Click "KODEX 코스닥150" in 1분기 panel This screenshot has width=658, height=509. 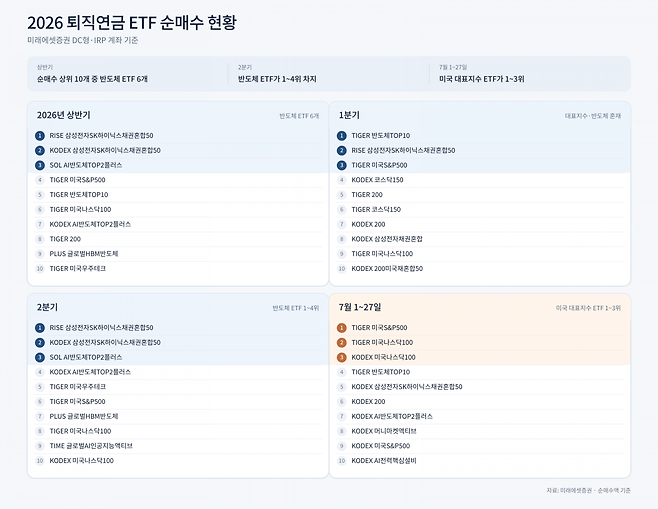[x=377, y=180]
